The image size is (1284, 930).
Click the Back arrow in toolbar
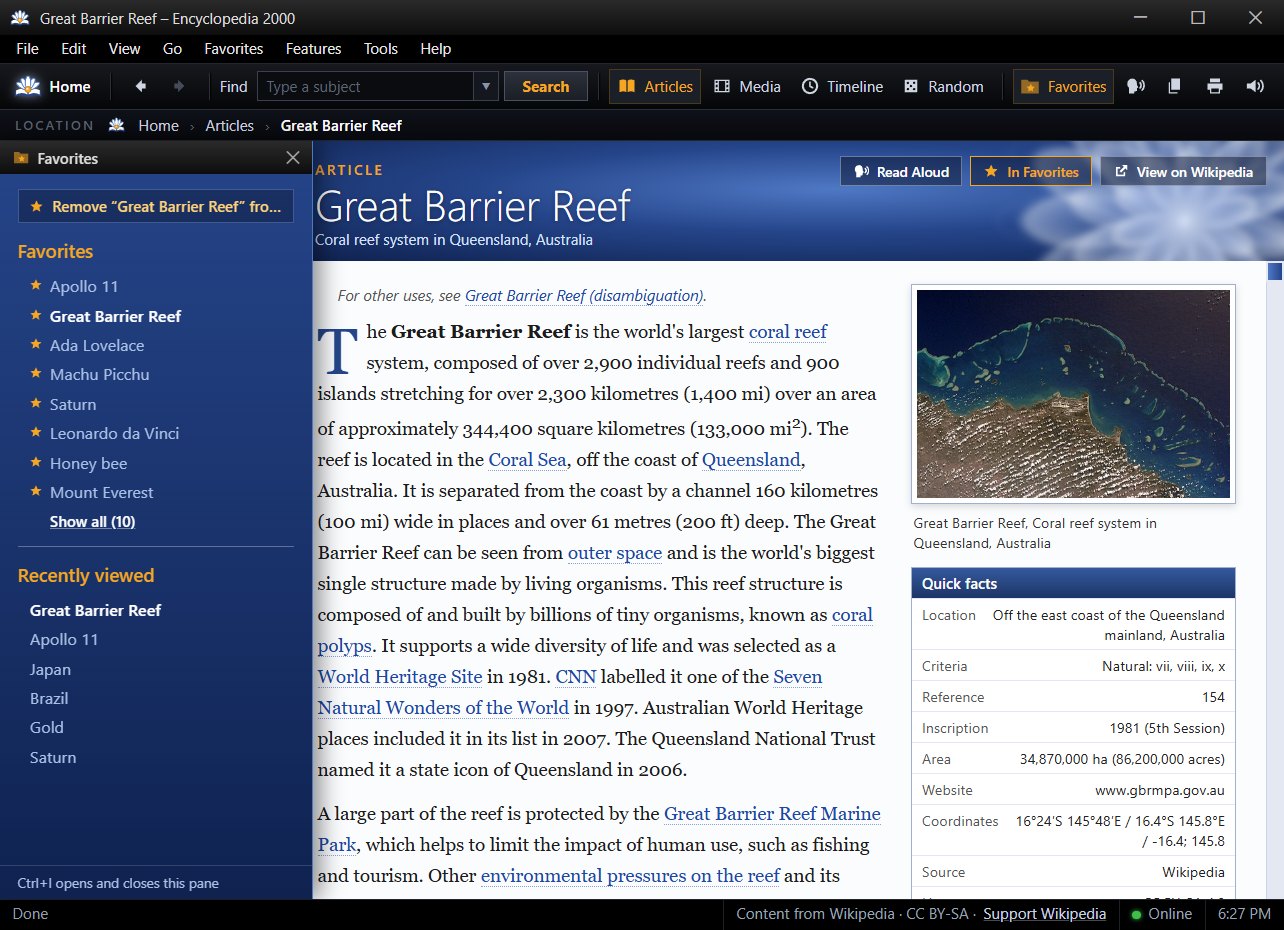pyautogui.click(x=141, y=87)
